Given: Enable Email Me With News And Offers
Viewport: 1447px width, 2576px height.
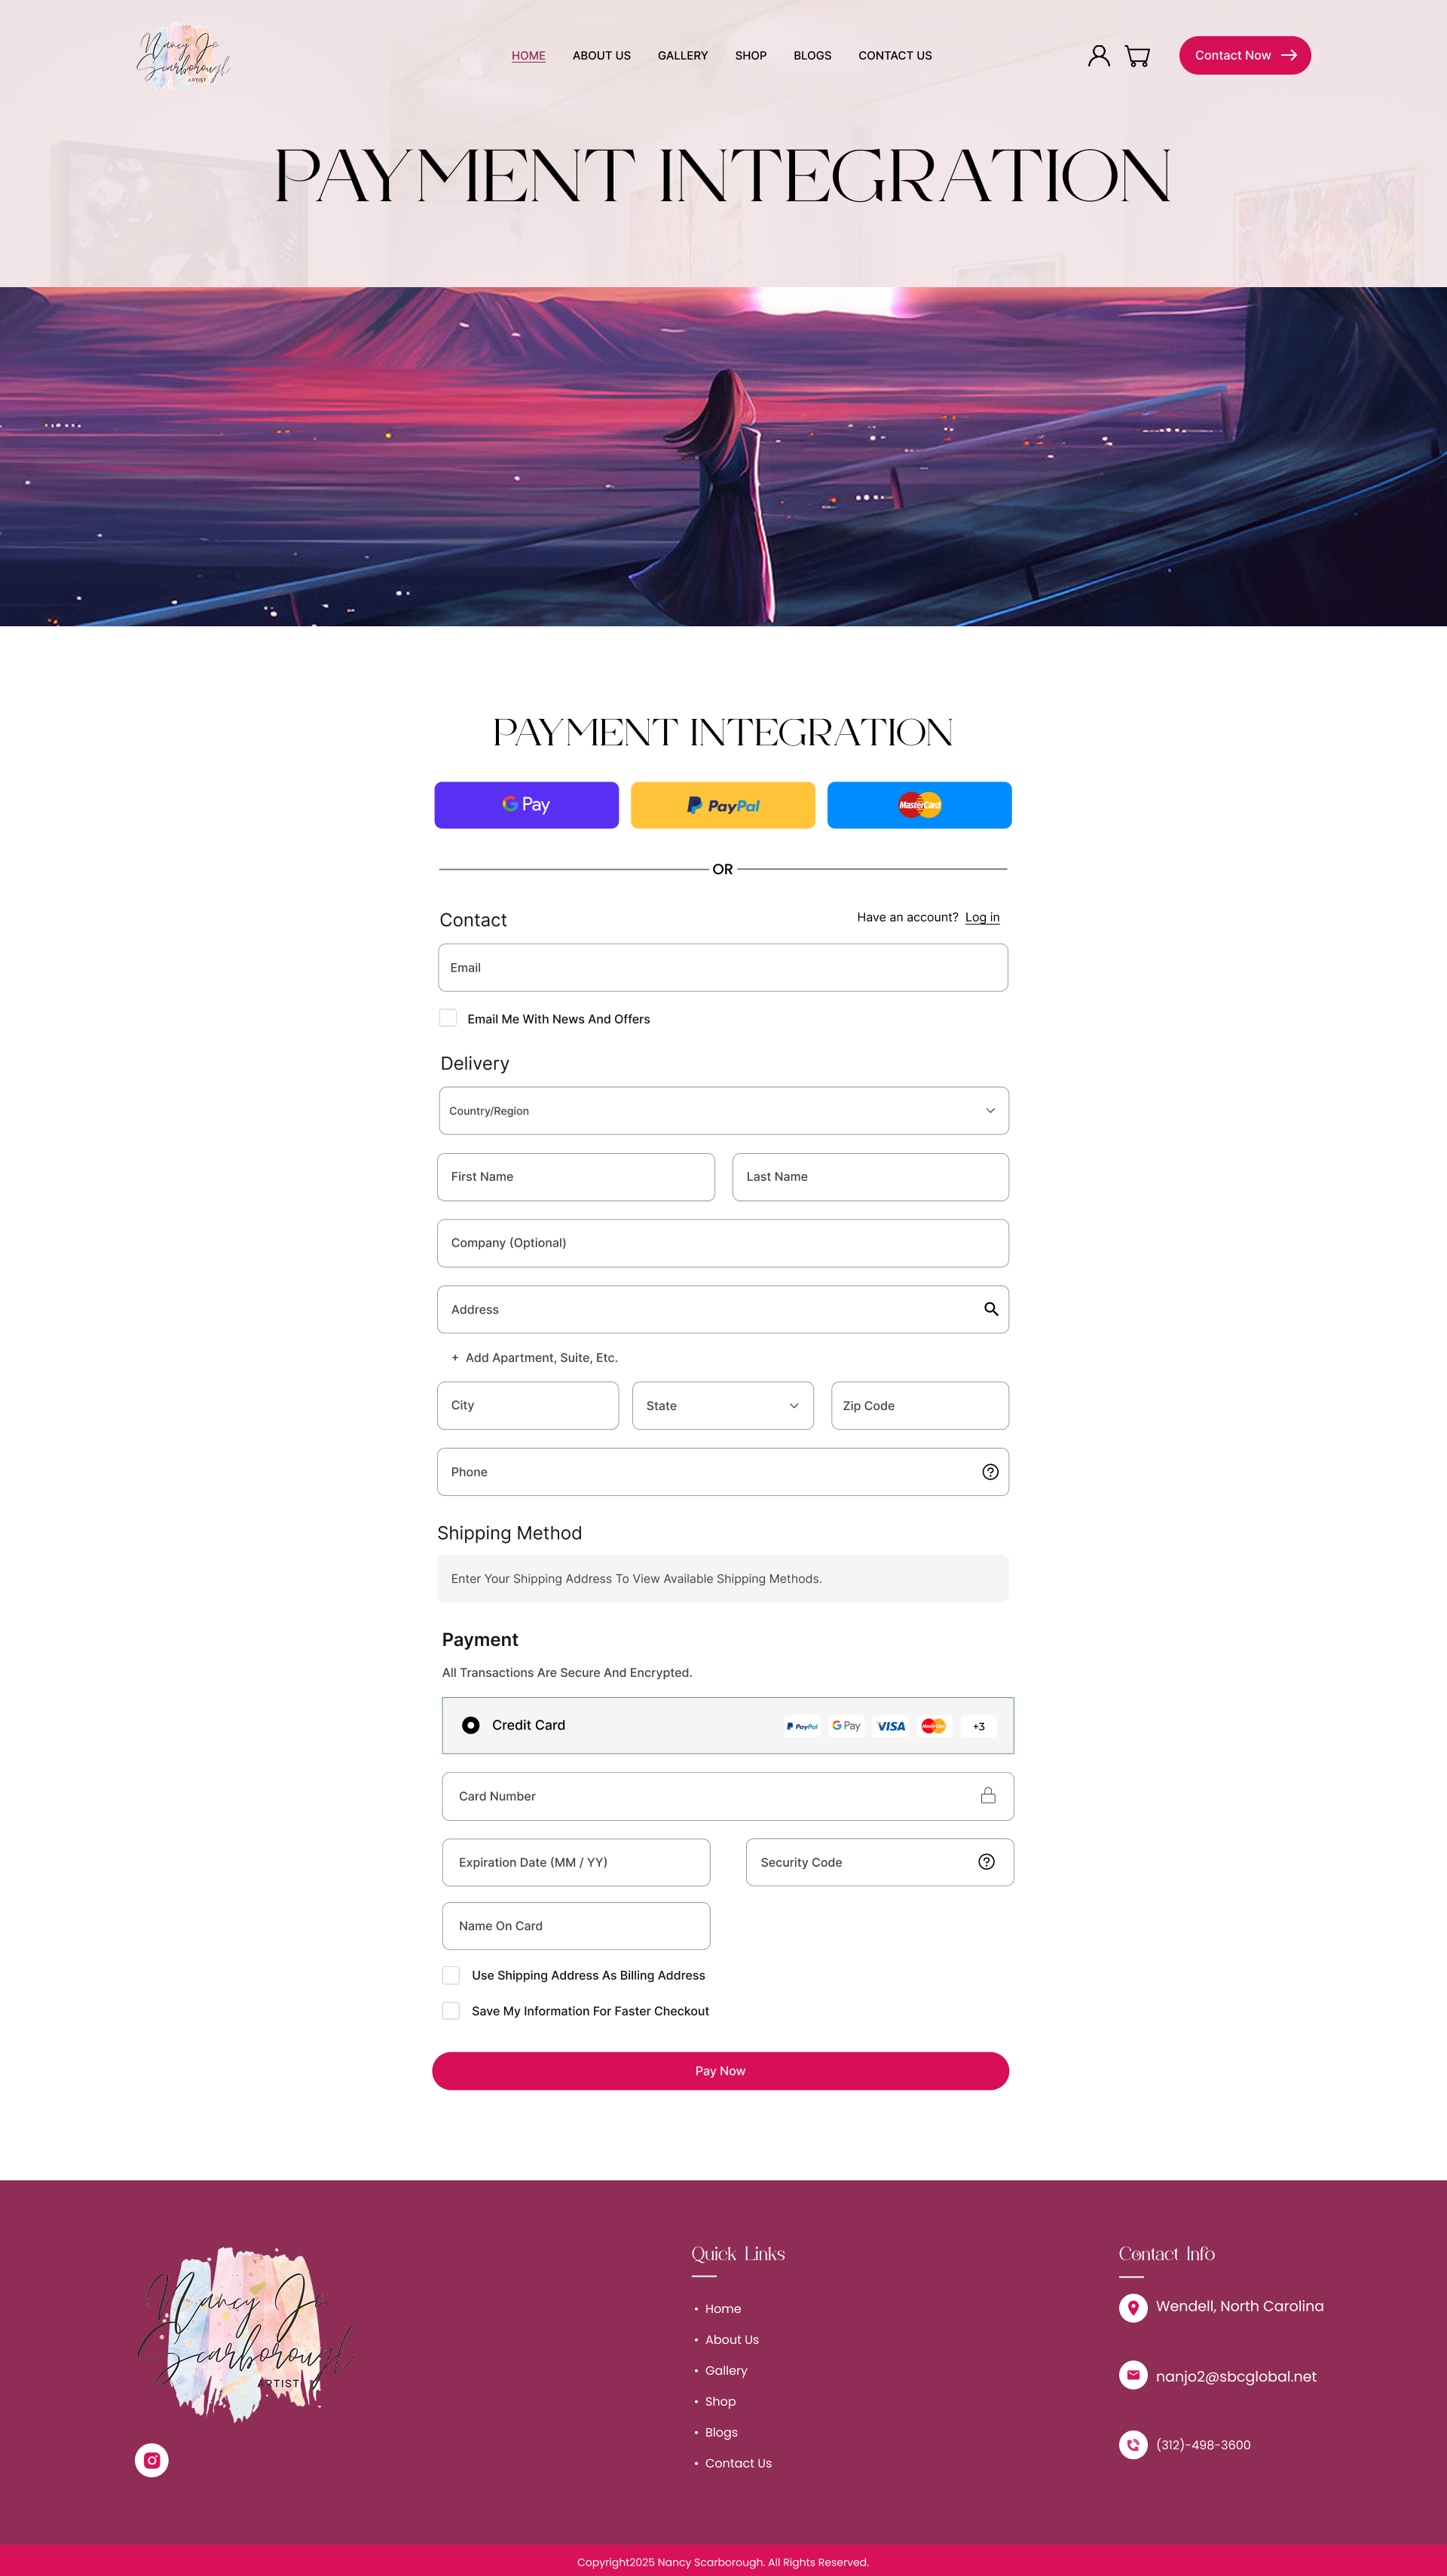Looking at the screenshot, I should pyautogui.click(x=448, y=1018).
